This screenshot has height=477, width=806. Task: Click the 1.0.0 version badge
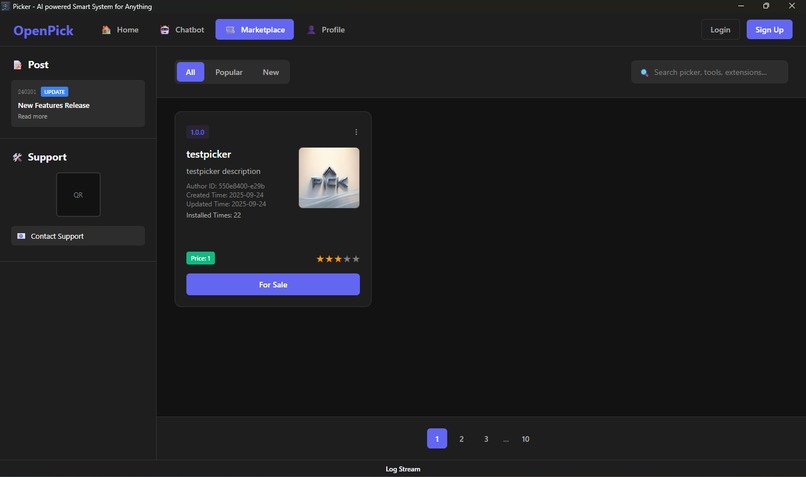pos(197,132)
